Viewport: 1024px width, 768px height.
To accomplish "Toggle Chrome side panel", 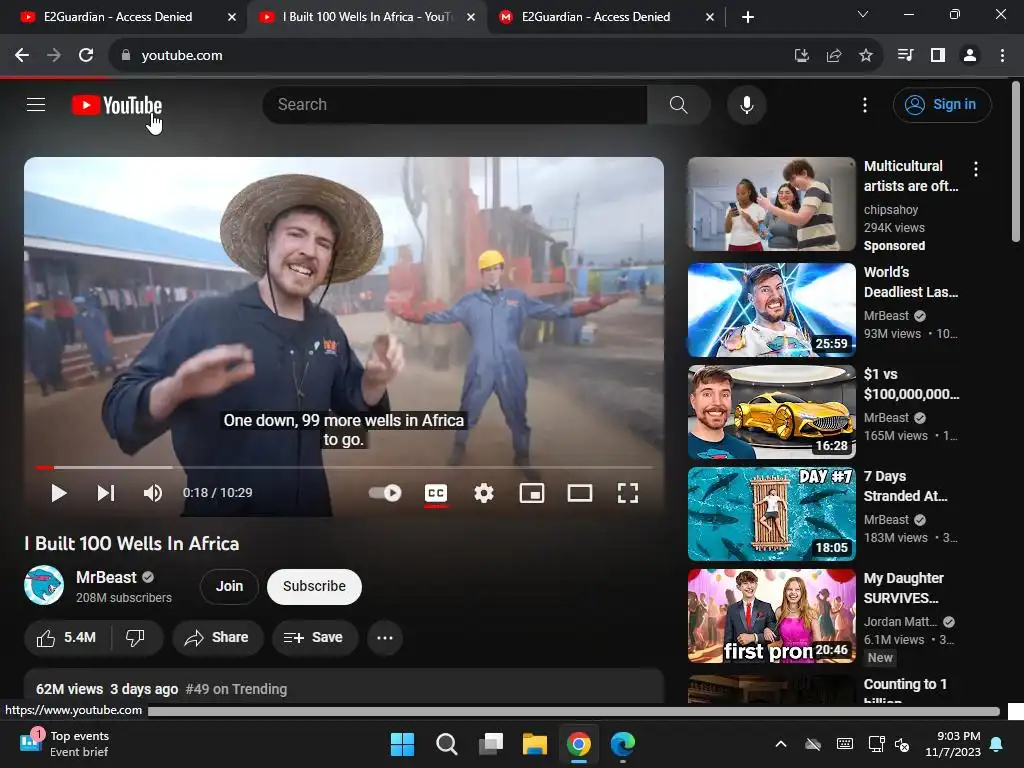I will (938, 56).
